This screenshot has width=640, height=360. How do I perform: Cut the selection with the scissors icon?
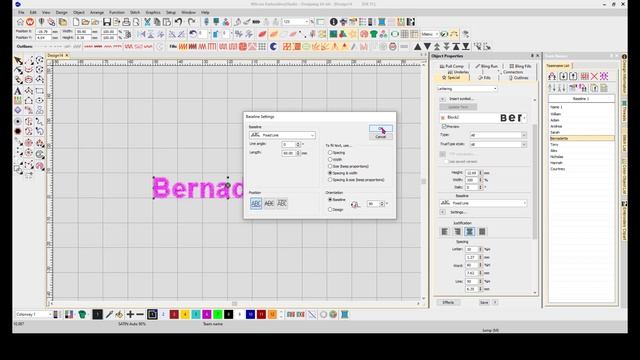[147, 22]
